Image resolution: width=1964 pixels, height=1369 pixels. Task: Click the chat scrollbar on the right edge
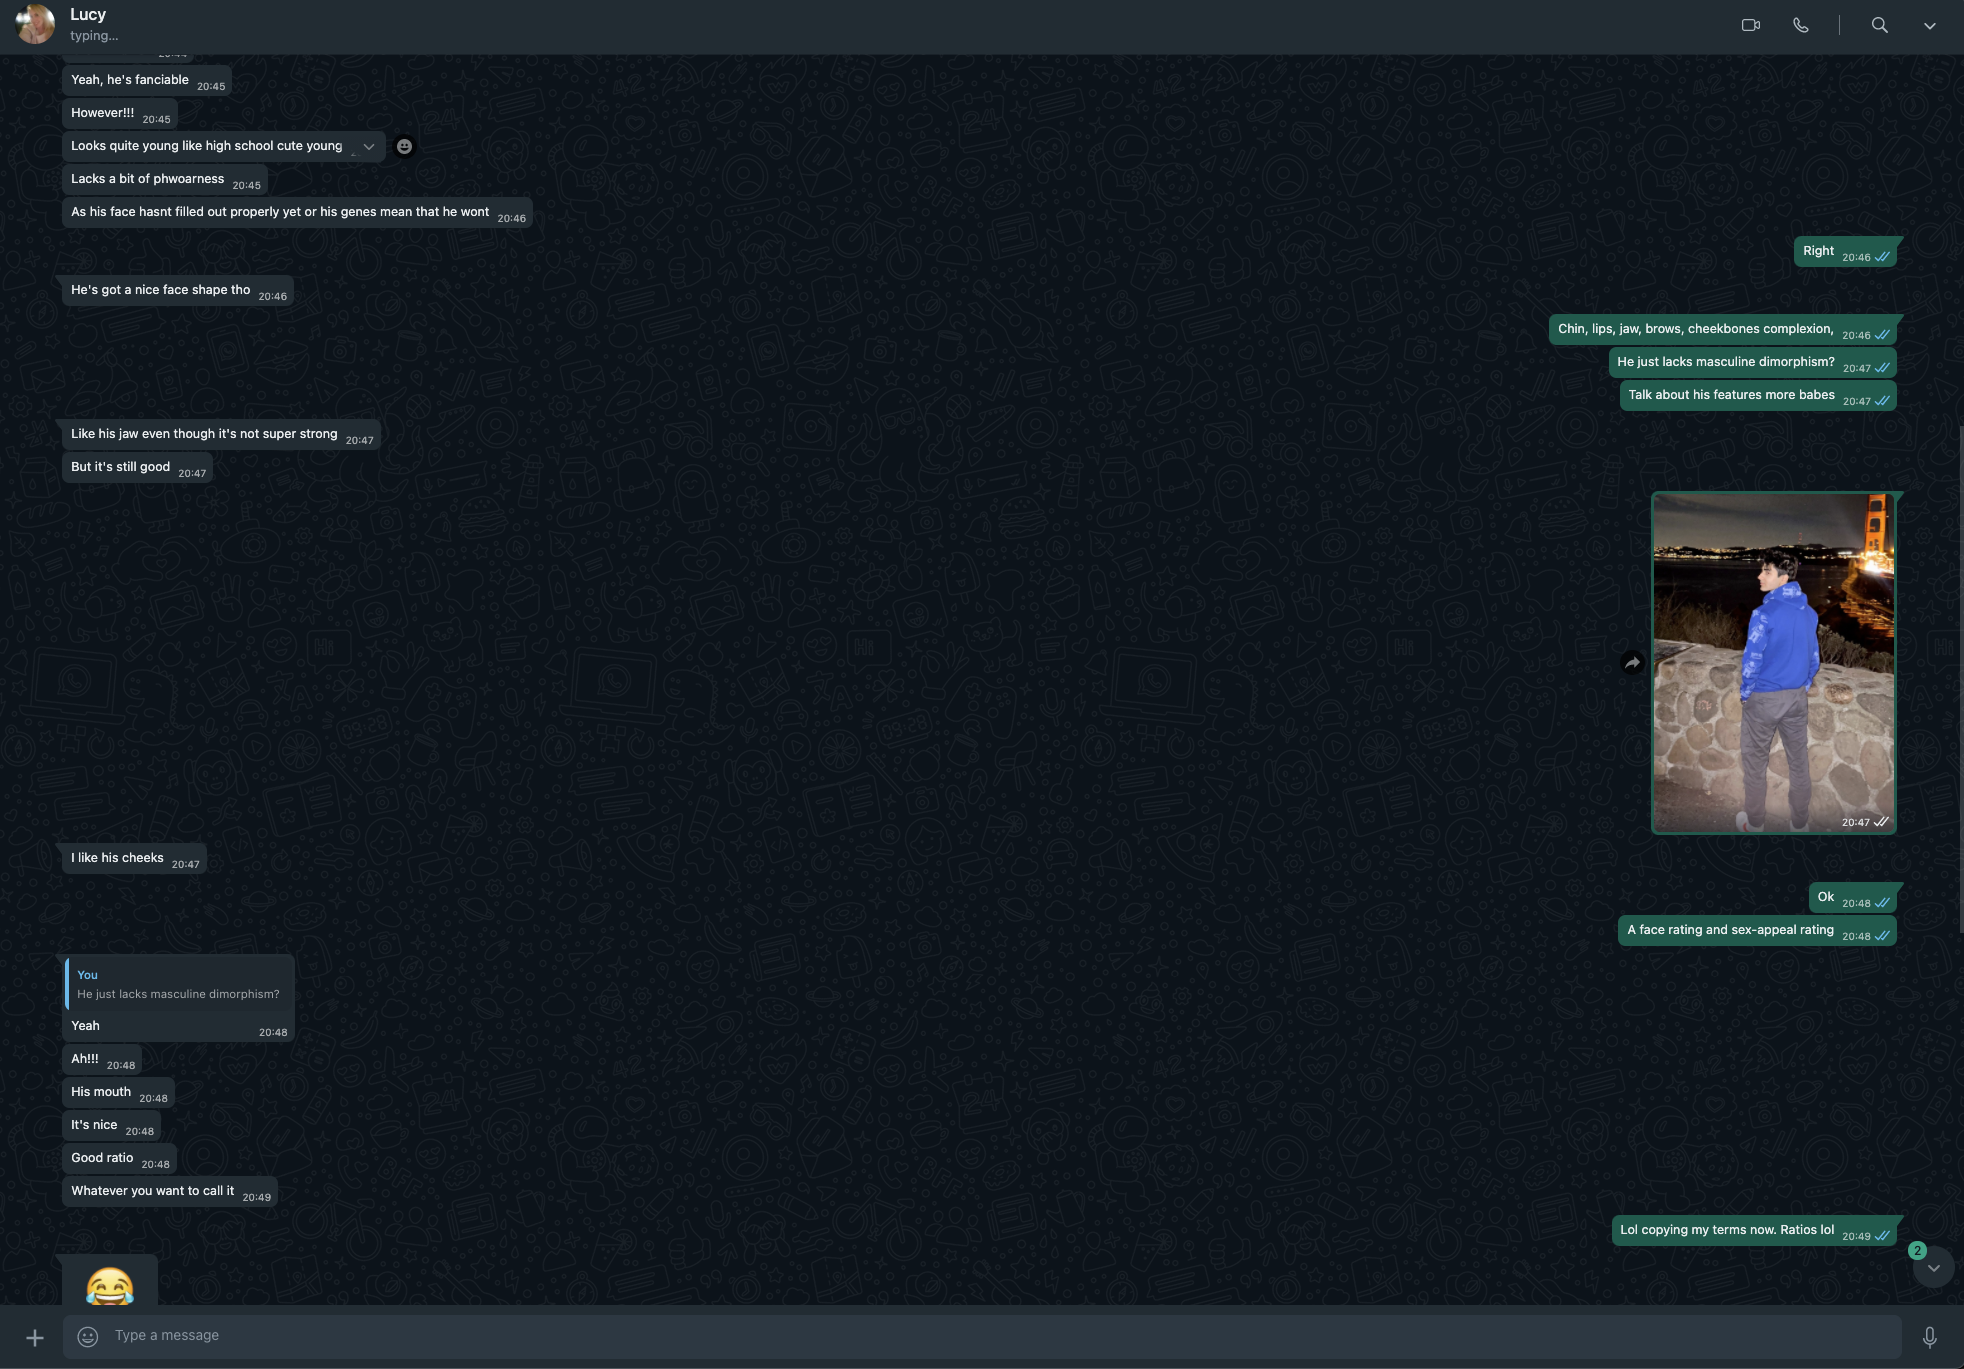click(x=1960, y=680)
